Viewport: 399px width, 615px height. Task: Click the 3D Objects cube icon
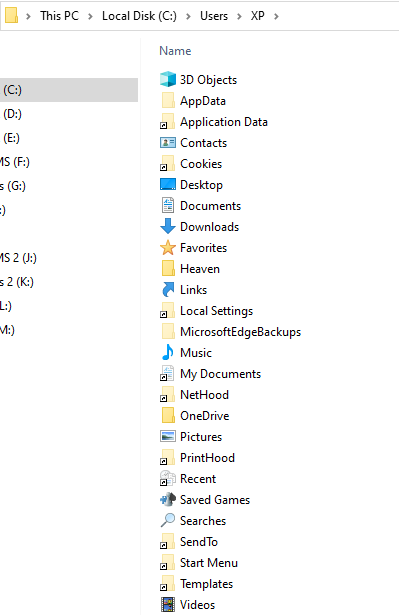pyautogui.click(x=168, y=80)
